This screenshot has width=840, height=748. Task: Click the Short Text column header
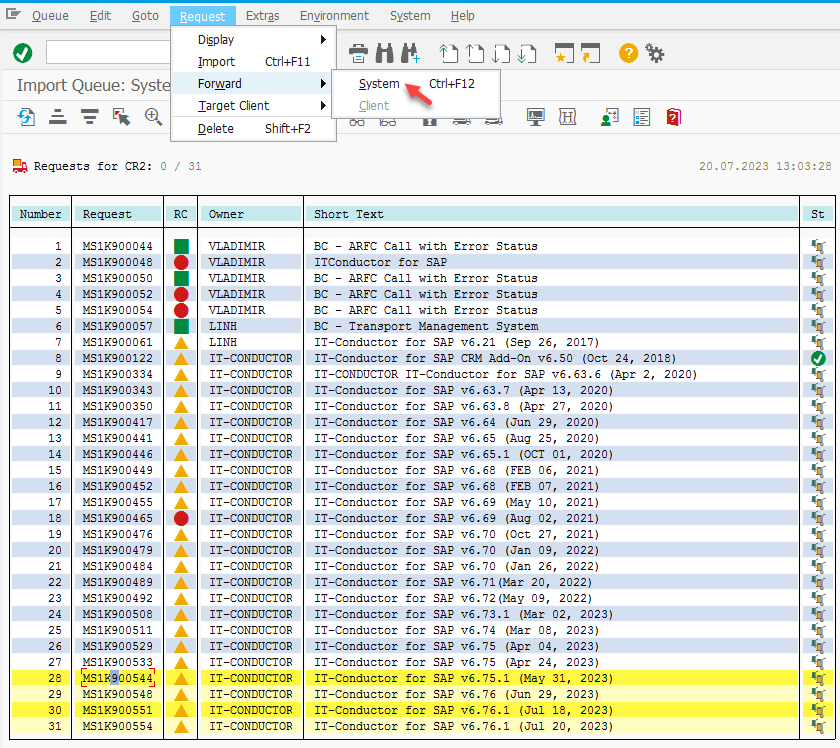click(x=552, y=214)
